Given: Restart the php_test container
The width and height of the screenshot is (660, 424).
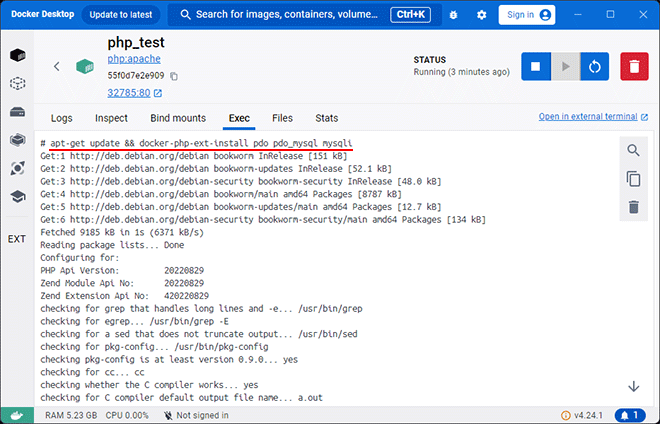Looking at the screenshot, I should (x=595, y=66).
